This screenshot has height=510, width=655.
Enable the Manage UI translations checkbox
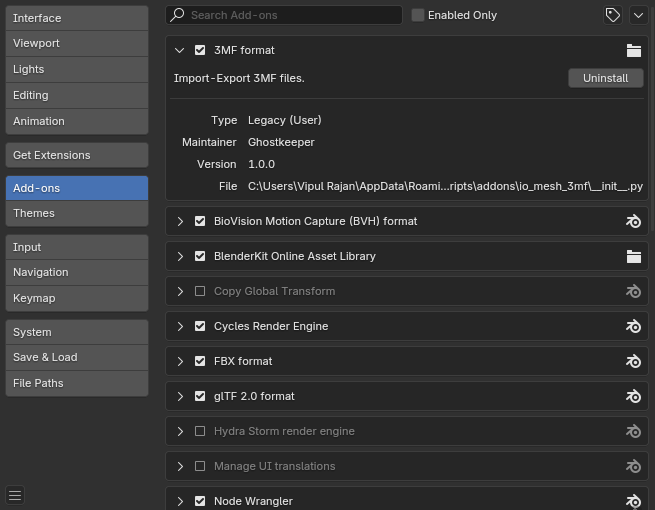[x=200, y=466]
